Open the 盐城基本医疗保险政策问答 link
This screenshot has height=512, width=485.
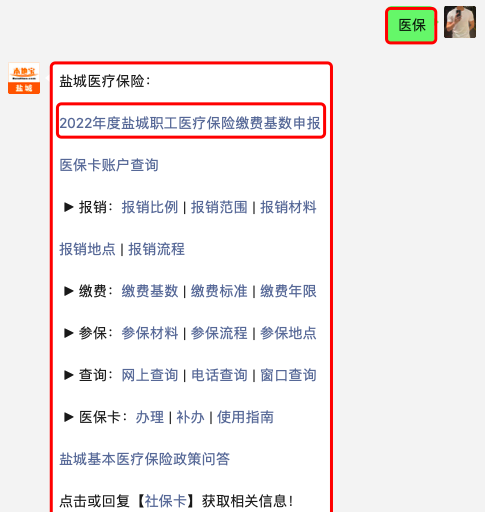click(x=144, y=459)
